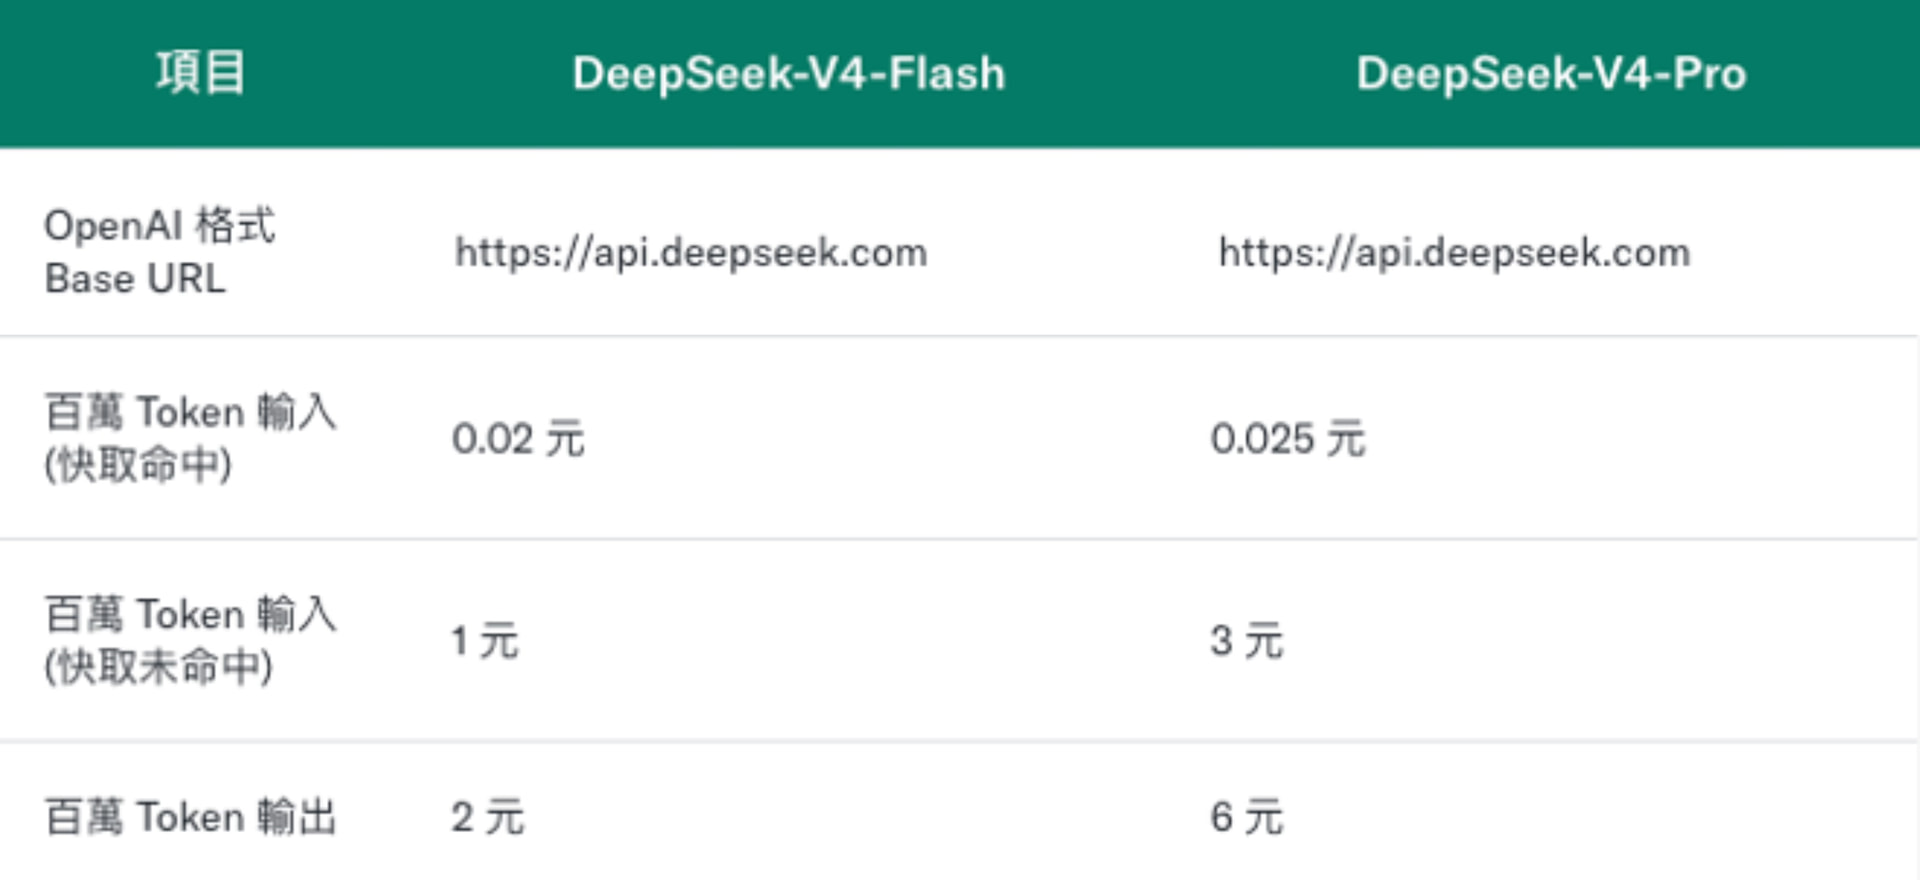Click the (快取命中) parenthetical text
1920x880 pixels.
(138, 465)
